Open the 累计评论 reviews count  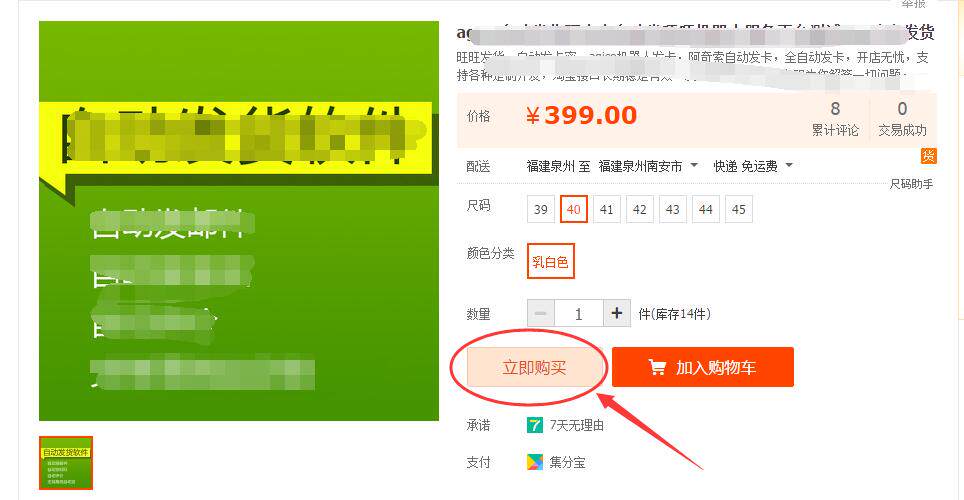pos(835,119)
